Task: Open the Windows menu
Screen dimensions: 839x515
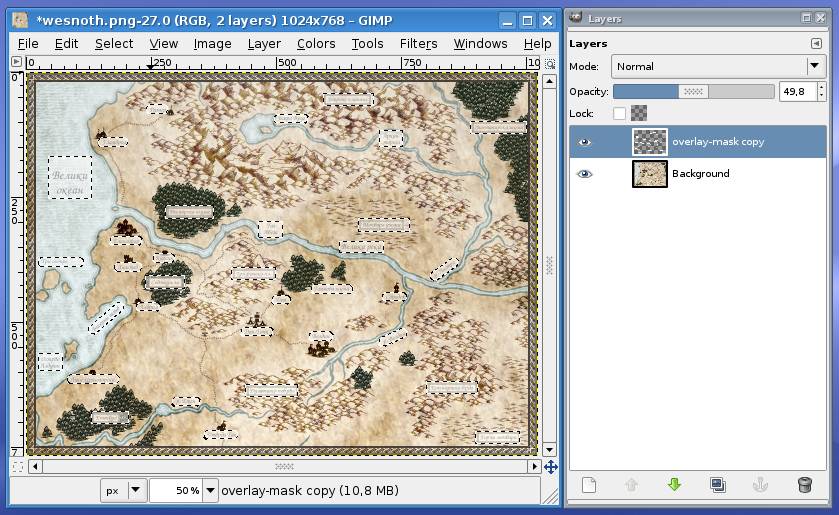Action: tap(480, 43)
